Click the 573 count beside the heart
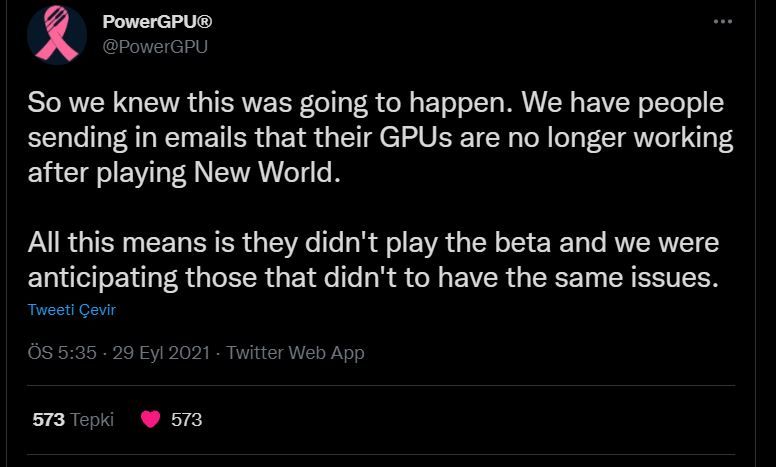 pos(187,420)
